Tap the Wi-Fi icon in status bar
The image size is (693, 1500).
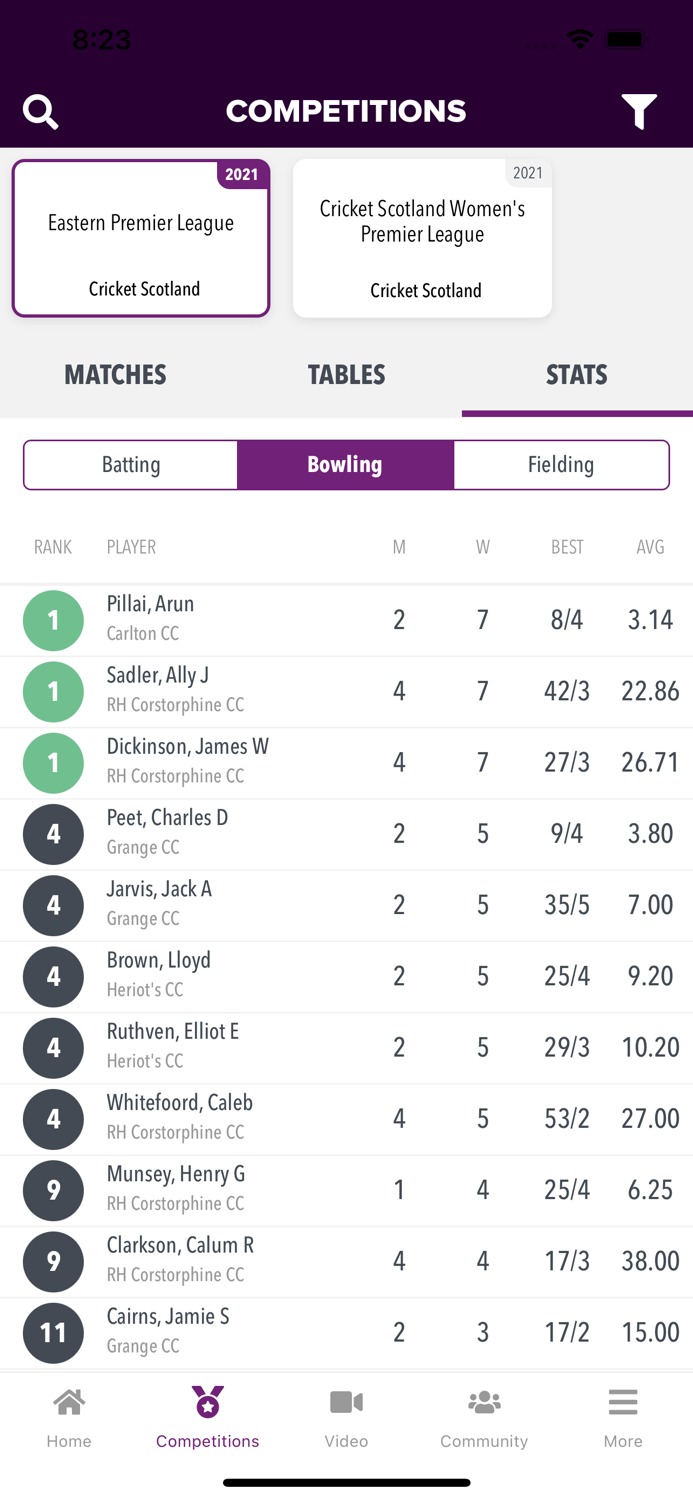578,40
